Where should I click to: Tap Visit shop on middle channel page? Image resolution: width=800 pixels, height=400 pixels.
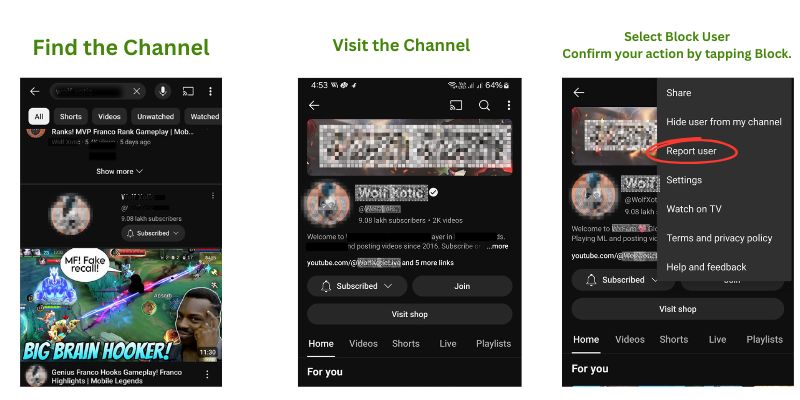pos(410,314)
